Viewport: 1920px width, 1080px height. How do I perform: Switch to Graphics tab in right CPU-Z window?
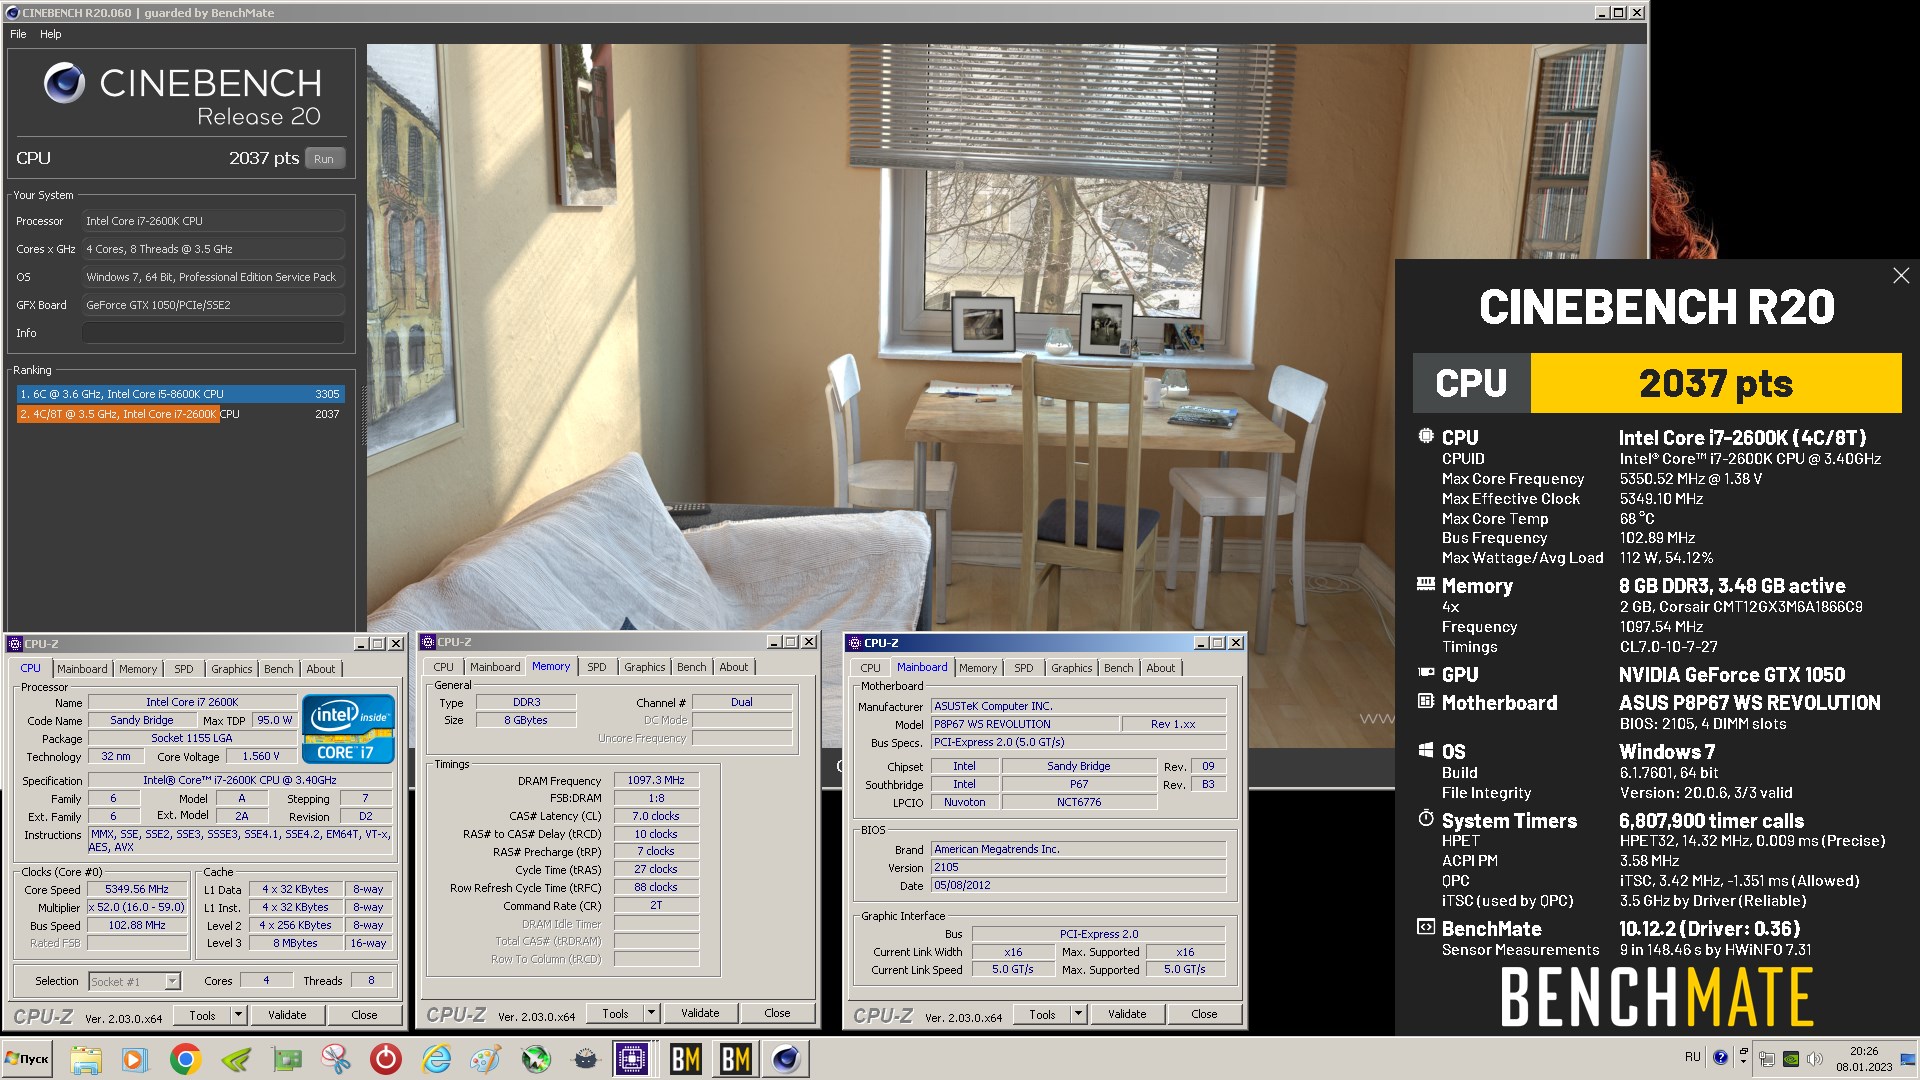pyautogui.click(x=1071, y=668)
